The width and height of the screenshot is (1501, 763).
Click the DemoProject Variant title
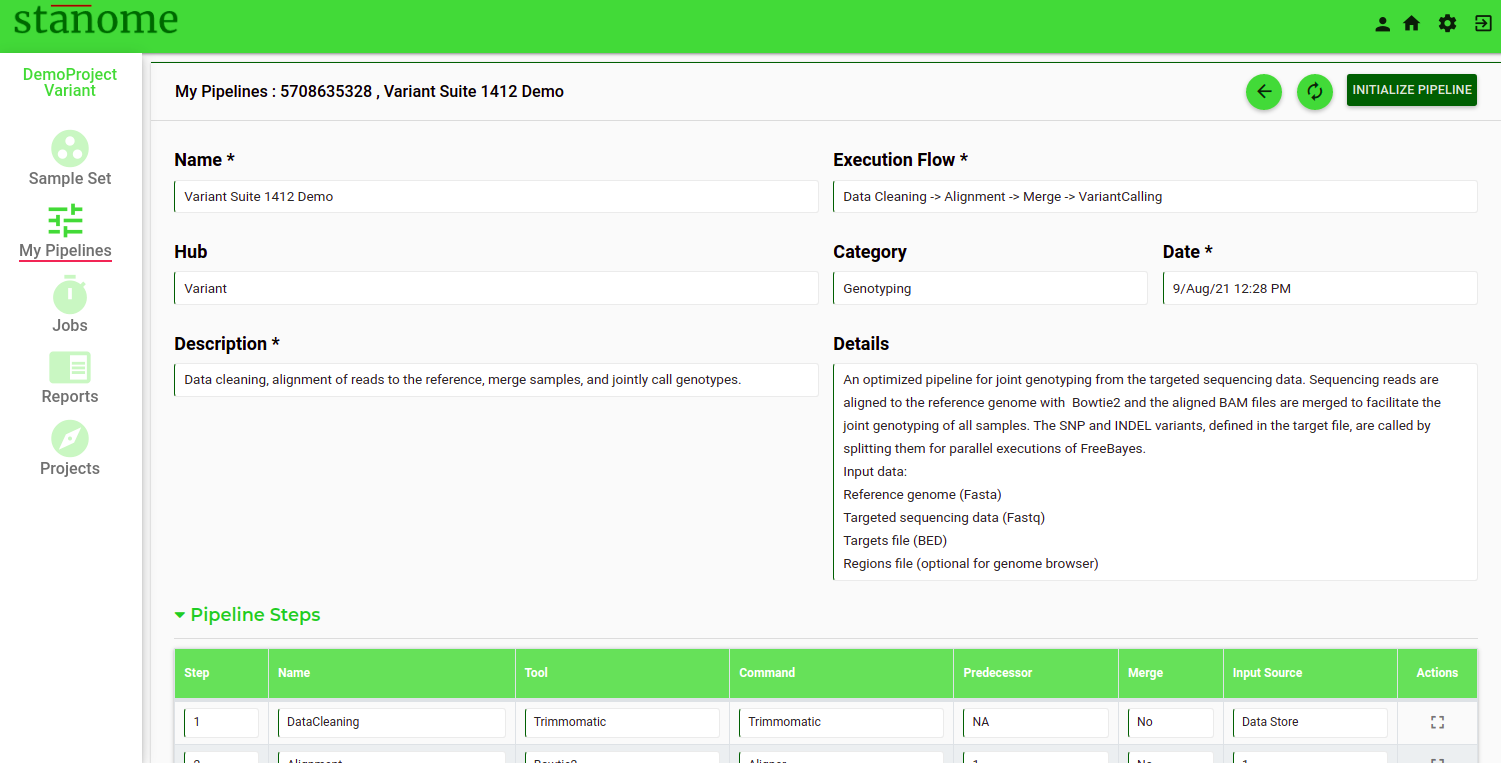pyautogui.click(x=70, y=82)
